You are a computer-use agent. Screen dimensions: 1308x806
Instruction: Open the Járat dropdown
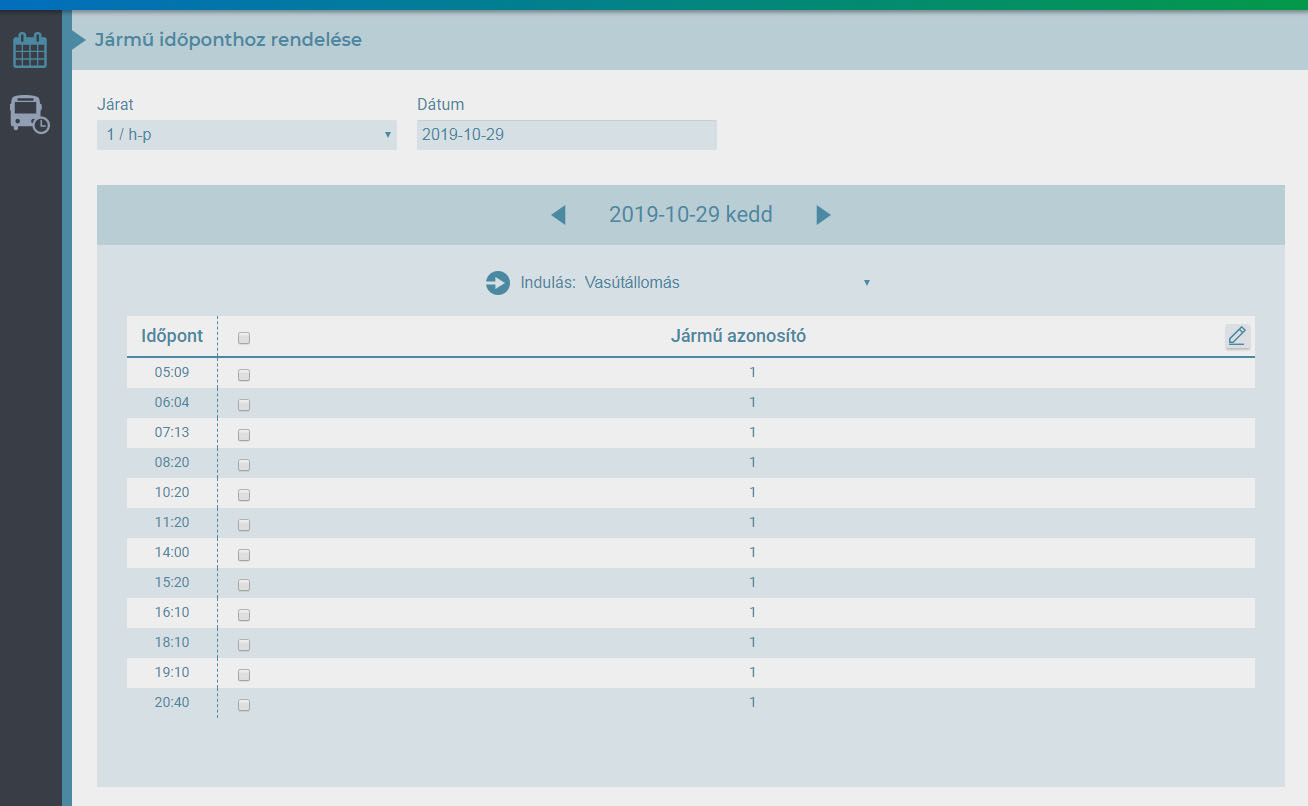(x=246, y=135)
